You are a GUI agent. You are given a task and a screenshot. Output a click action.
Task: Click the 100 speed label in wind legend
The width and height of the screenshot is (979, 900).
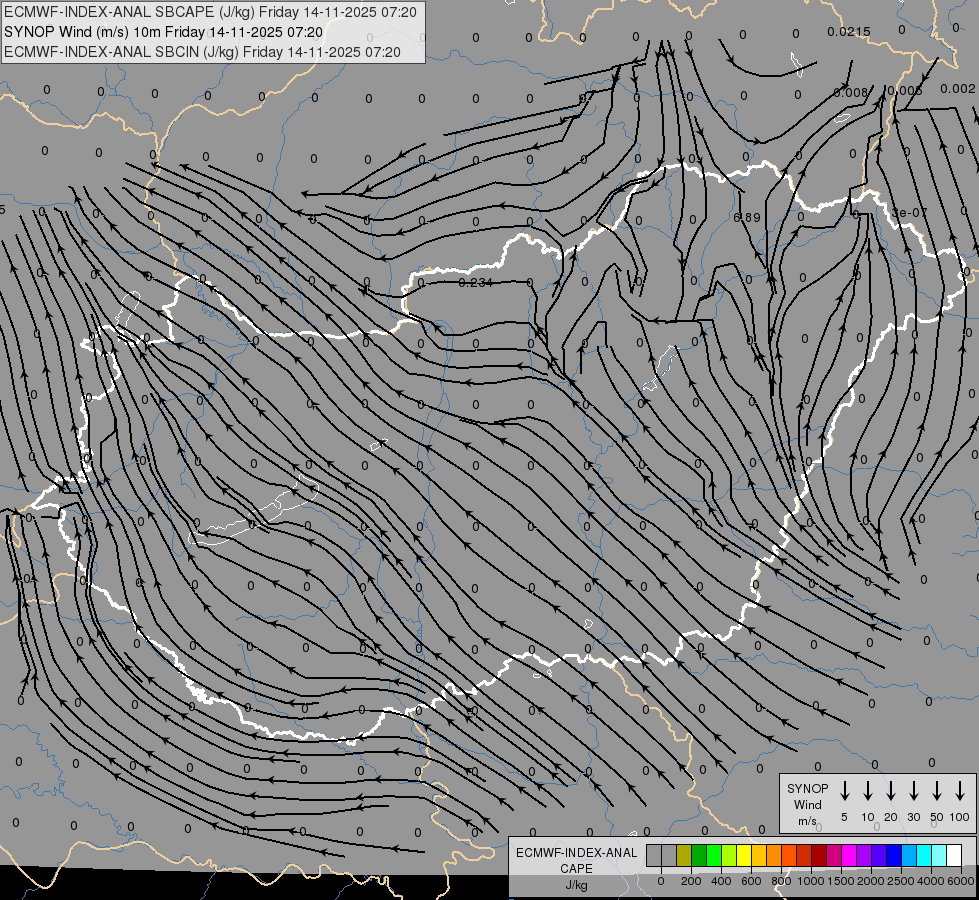pos(960,817)
